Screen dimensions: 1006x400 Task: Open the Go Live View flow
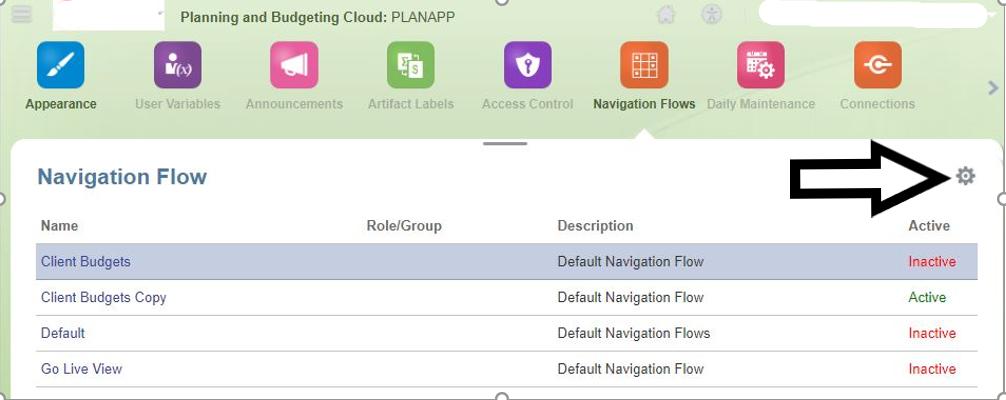point(81,369)
